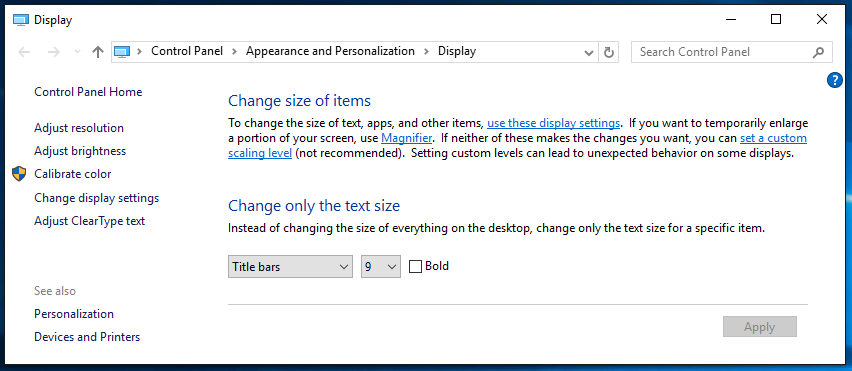Open Personalization under See also

74,313
